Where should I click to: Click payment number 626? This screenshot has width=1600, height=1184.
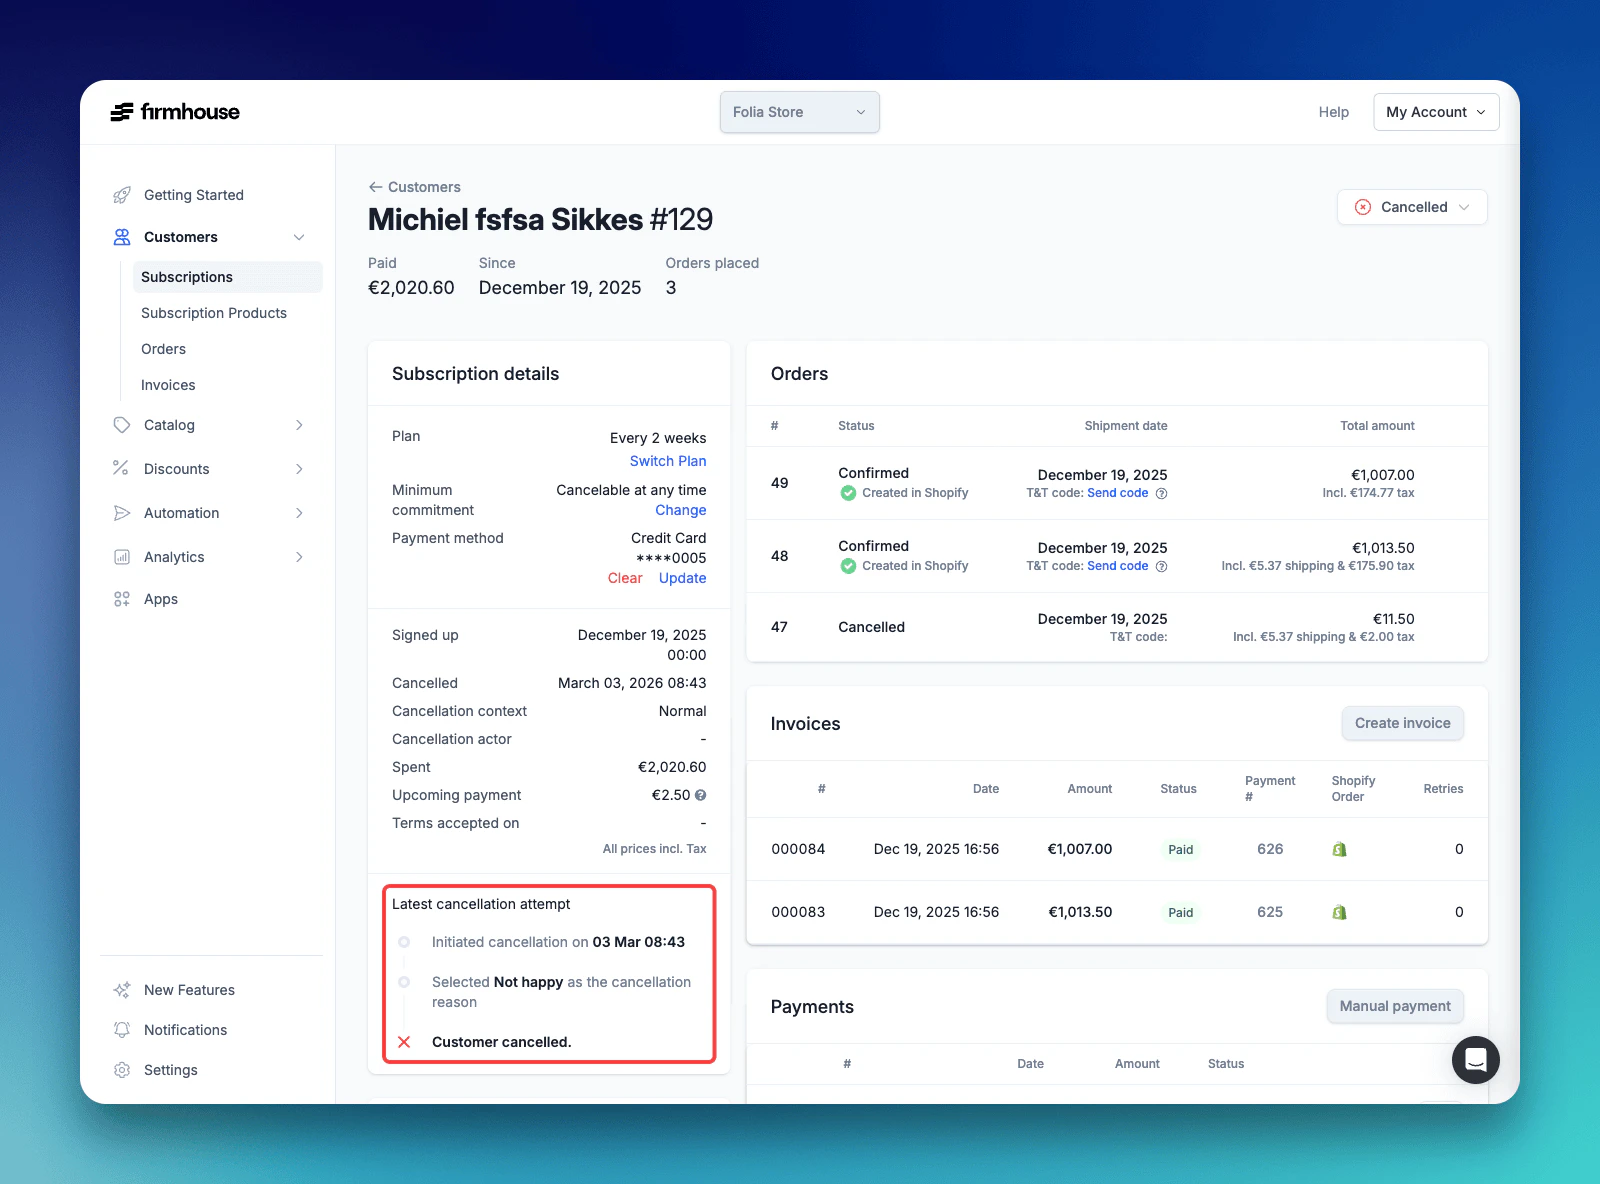pyautogui.click(x=1270, y=849)
